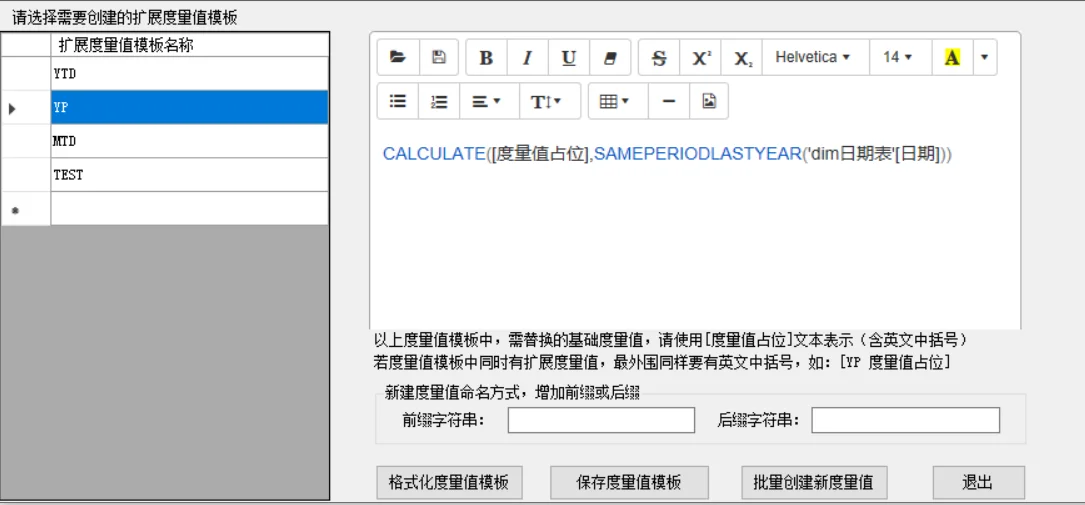Click the 扩展度量值模板名称 column header

tap(190, 45)
